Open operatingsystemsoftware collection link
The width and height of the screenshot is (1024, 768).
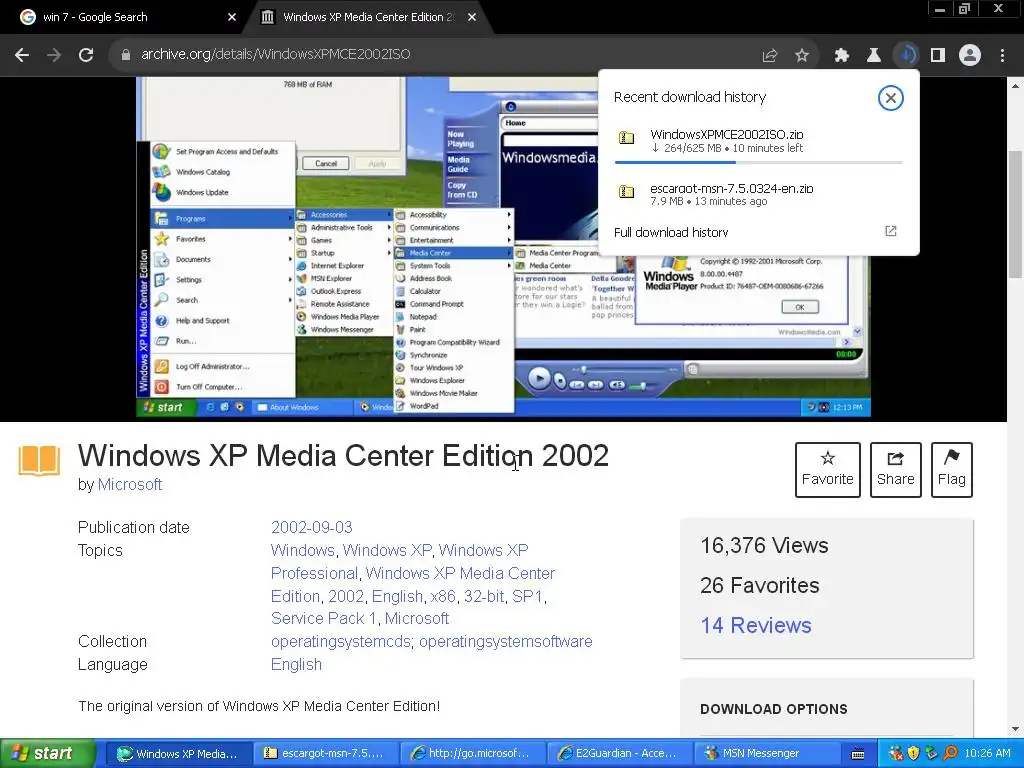pyautogui.click(x=505, y=641)
